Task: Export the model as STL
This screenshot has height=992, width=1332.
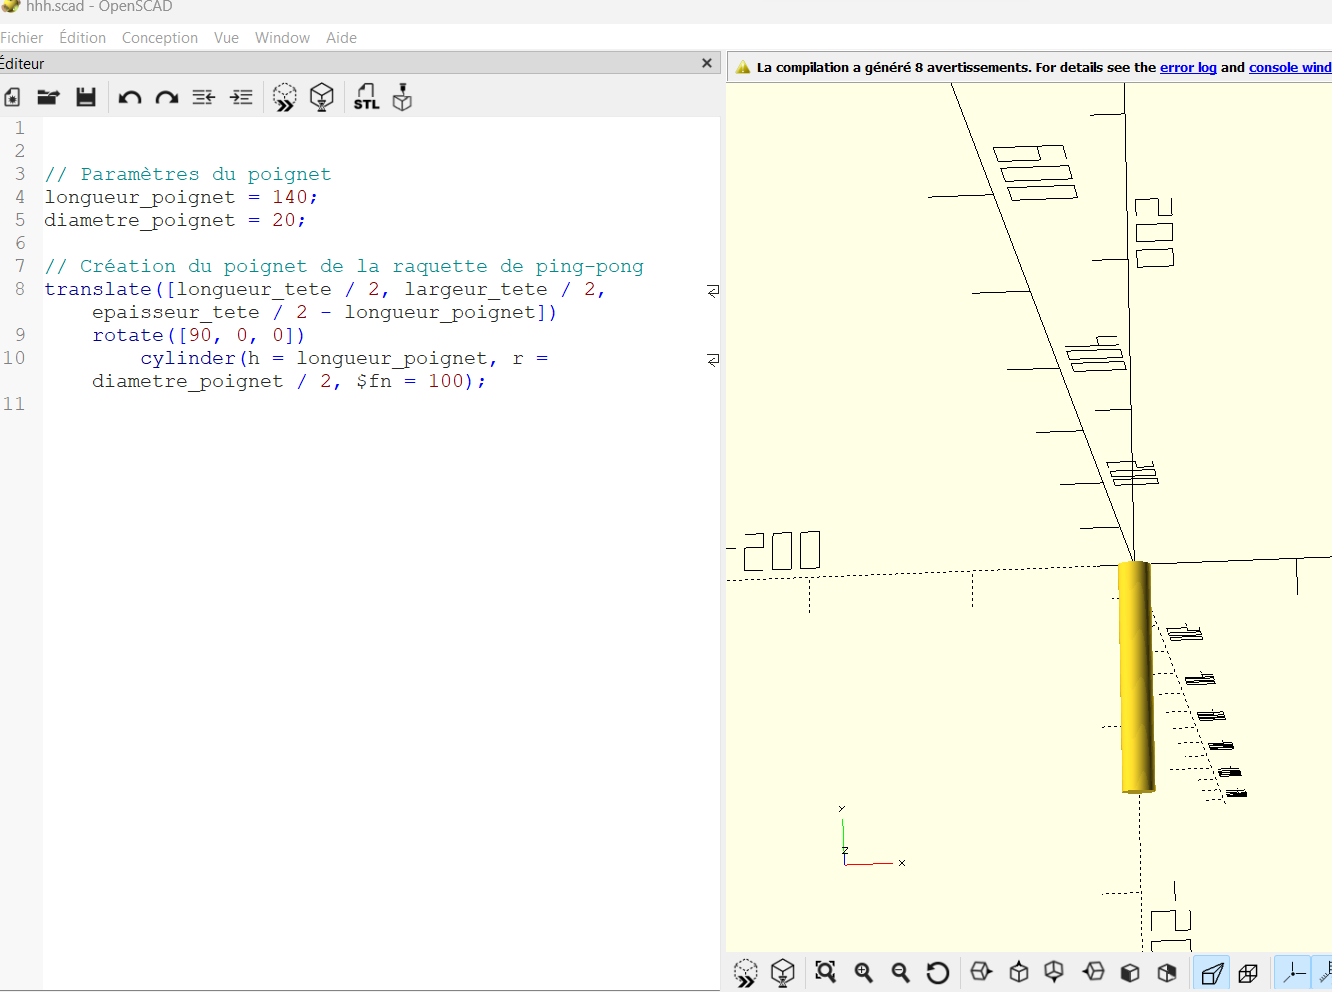Action: pyautogui.click(x=366, y=97)
